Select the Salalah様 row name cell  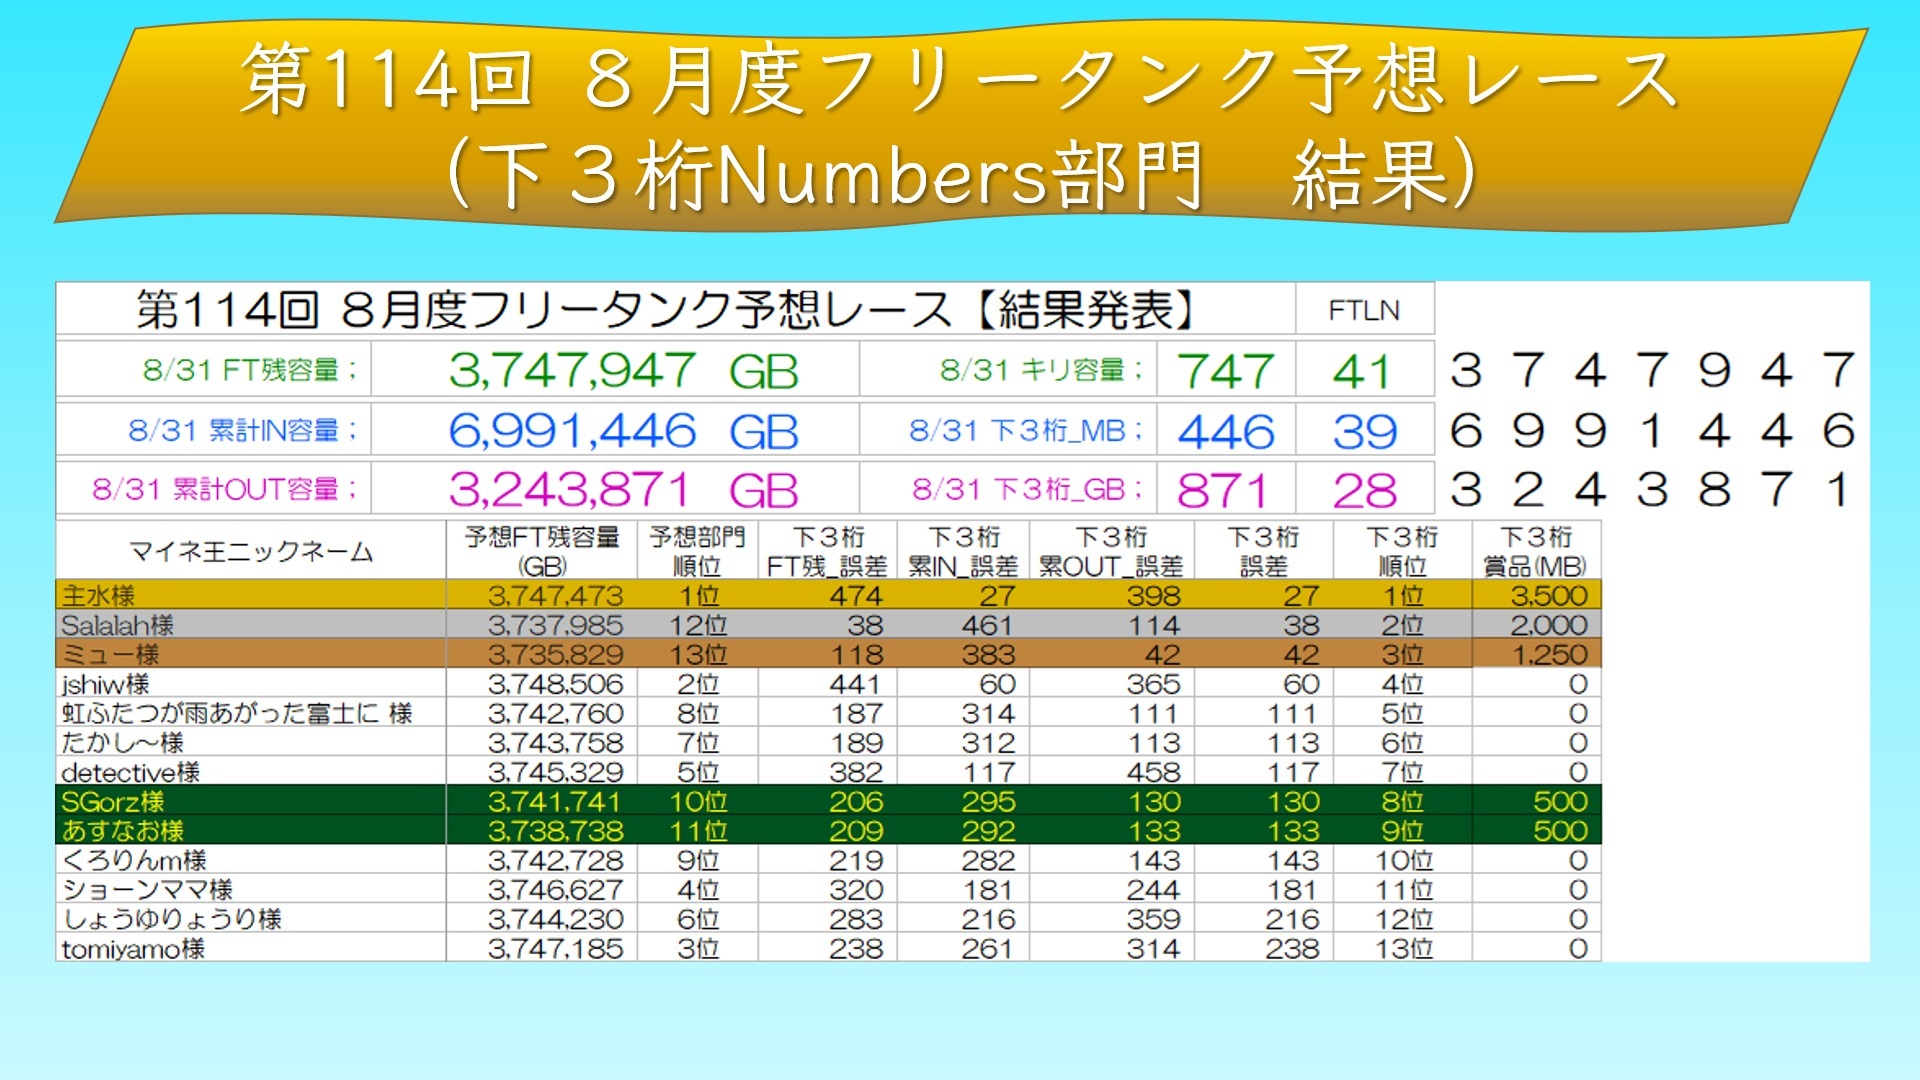117,626
